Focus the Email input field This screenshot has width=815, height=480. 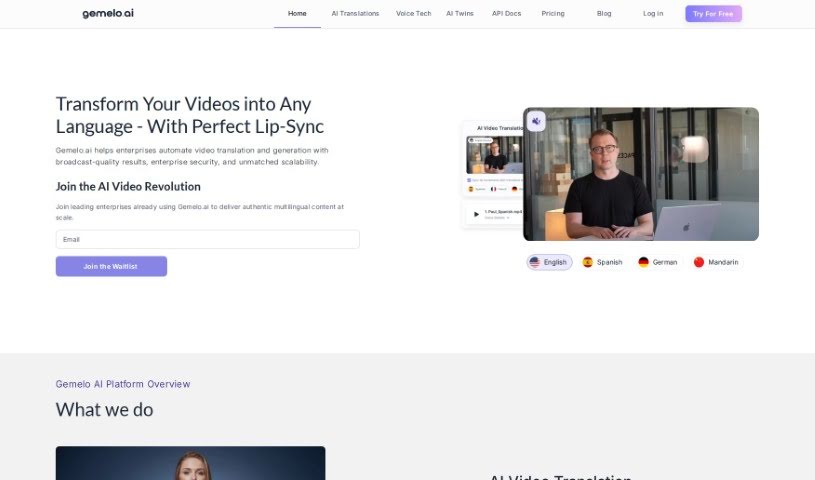click(207, 239)
